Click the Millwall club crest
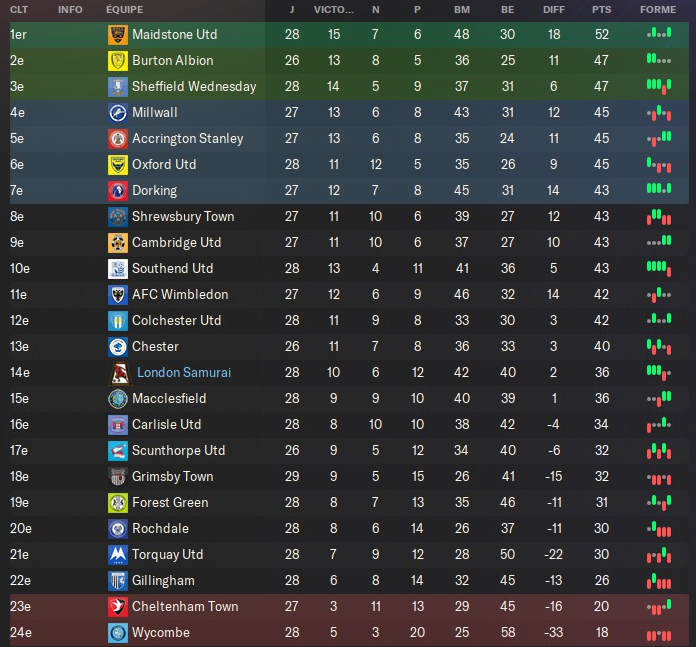 118,113
